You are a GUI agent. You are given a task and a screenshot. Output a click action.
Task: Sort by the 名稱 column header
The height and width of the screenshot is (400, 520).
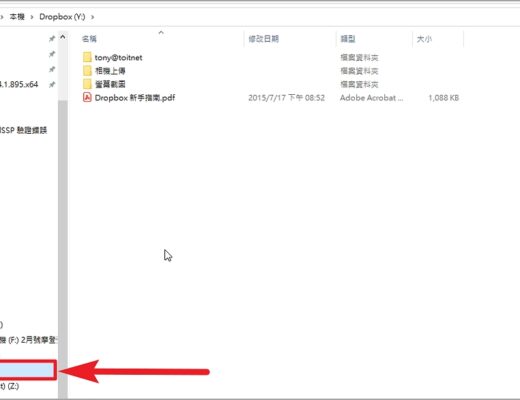point(89,39)
